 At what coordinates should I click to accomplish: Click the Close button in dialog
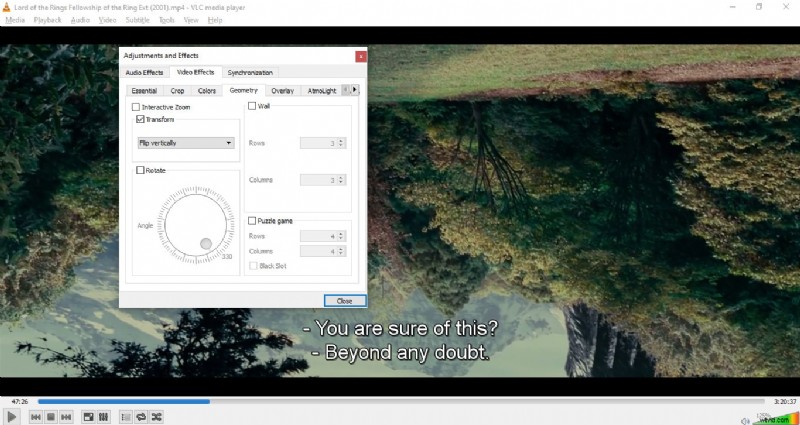click(x=345, y=301)
